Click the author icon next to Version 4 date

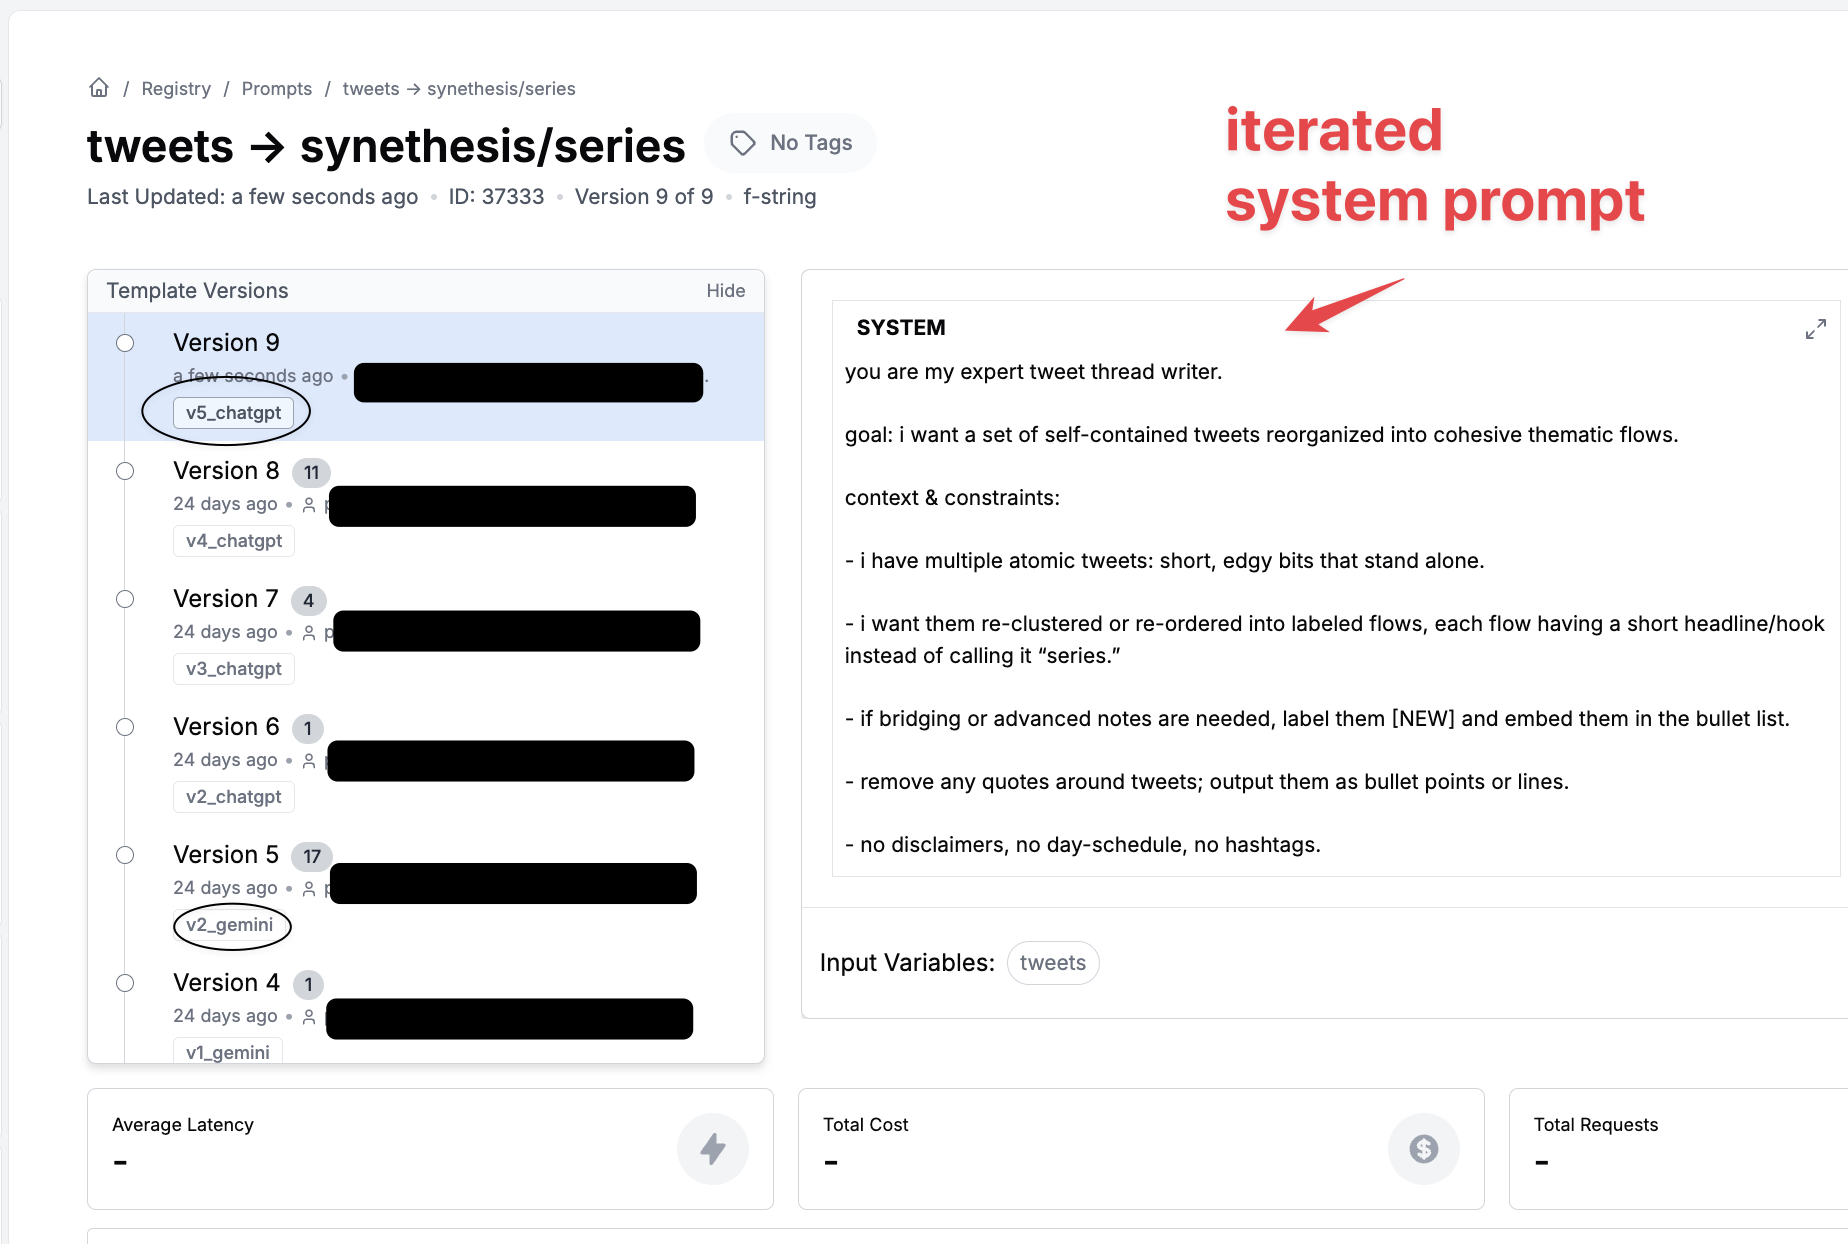pyautogui.click(x=309, y=1016)
